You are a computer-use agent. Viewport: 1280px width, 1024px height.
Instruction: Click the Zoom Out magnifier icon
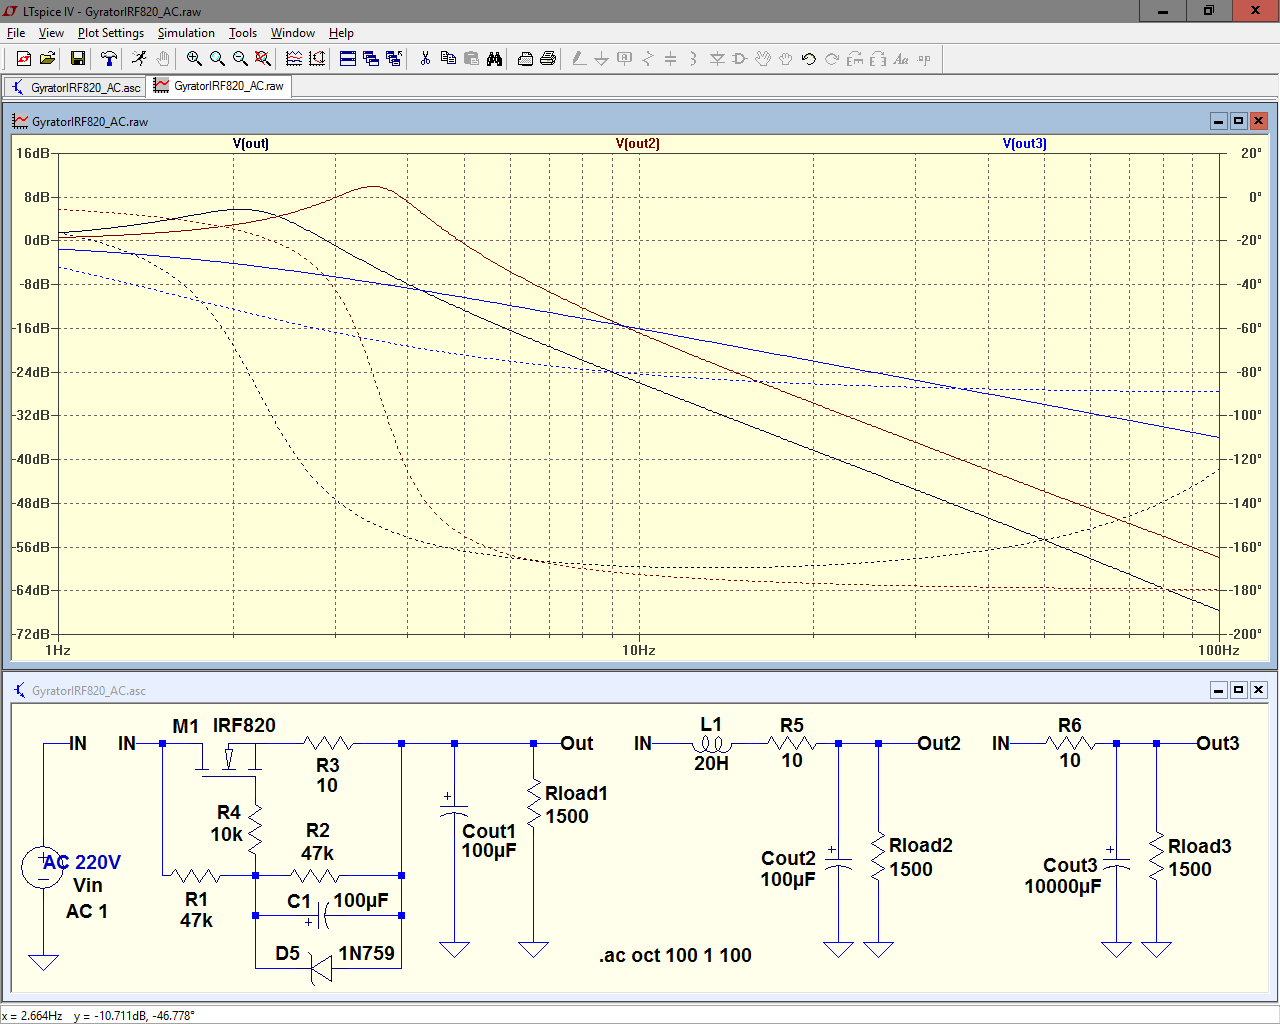tap(240, 59)
